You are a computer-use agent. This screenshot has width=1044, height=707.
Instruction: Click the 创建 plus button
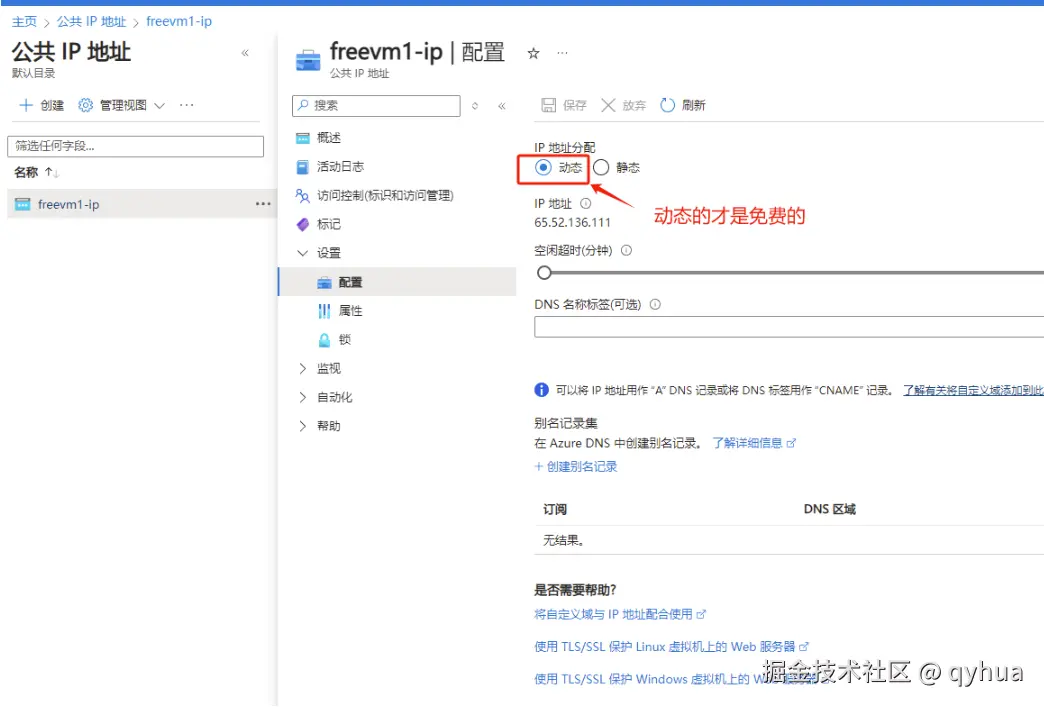click(x=41, y=105)
